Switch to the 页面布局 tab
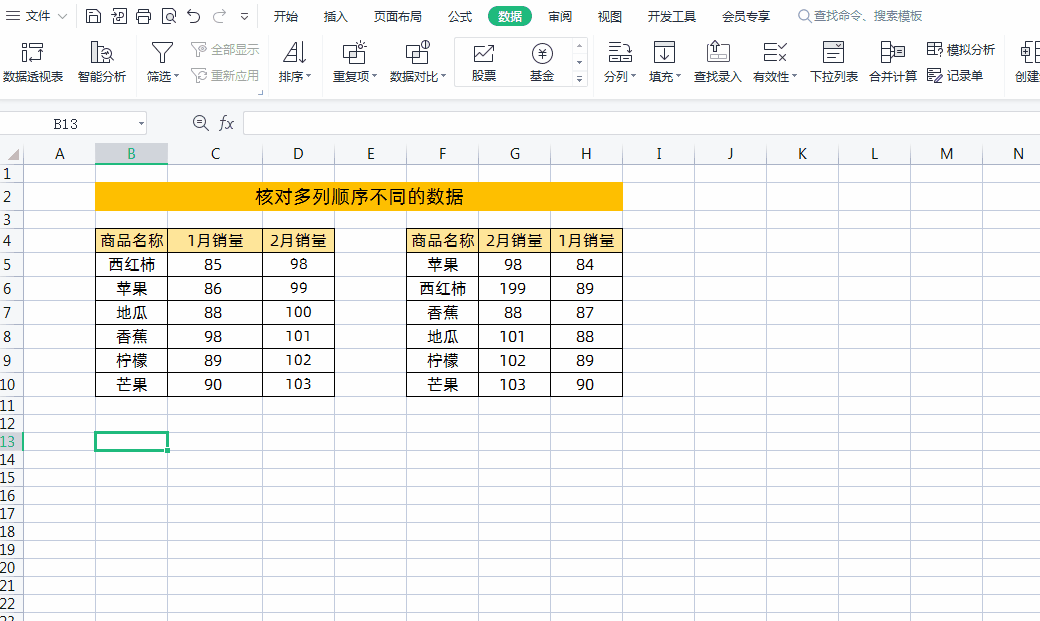The height and width of the screenshot is (621, 1040). pos(397,16)
